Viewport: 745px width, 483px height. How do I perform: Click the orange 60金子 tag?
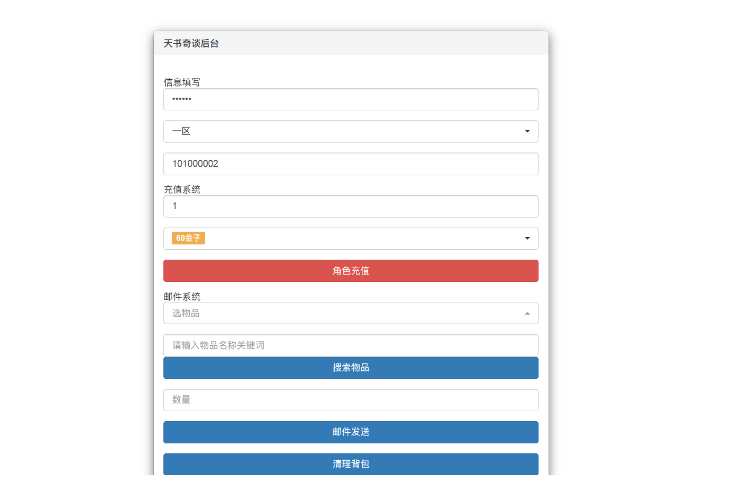pos(188,238)
